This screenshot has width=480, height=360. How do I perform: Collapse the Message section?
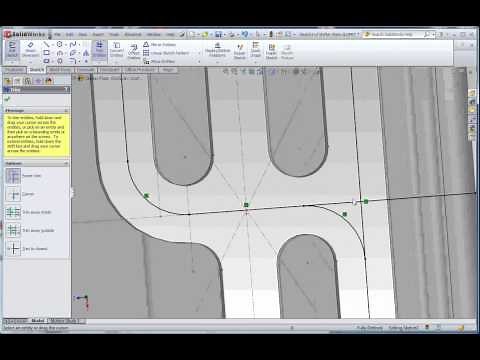click(x=66, y=110)
